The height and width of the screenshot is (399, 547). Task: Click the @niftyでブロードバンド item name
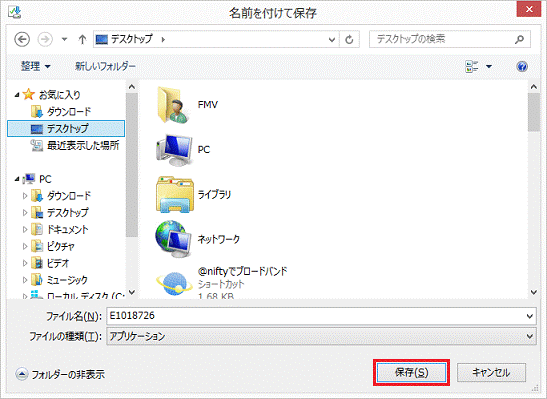[x=242, y=271]
